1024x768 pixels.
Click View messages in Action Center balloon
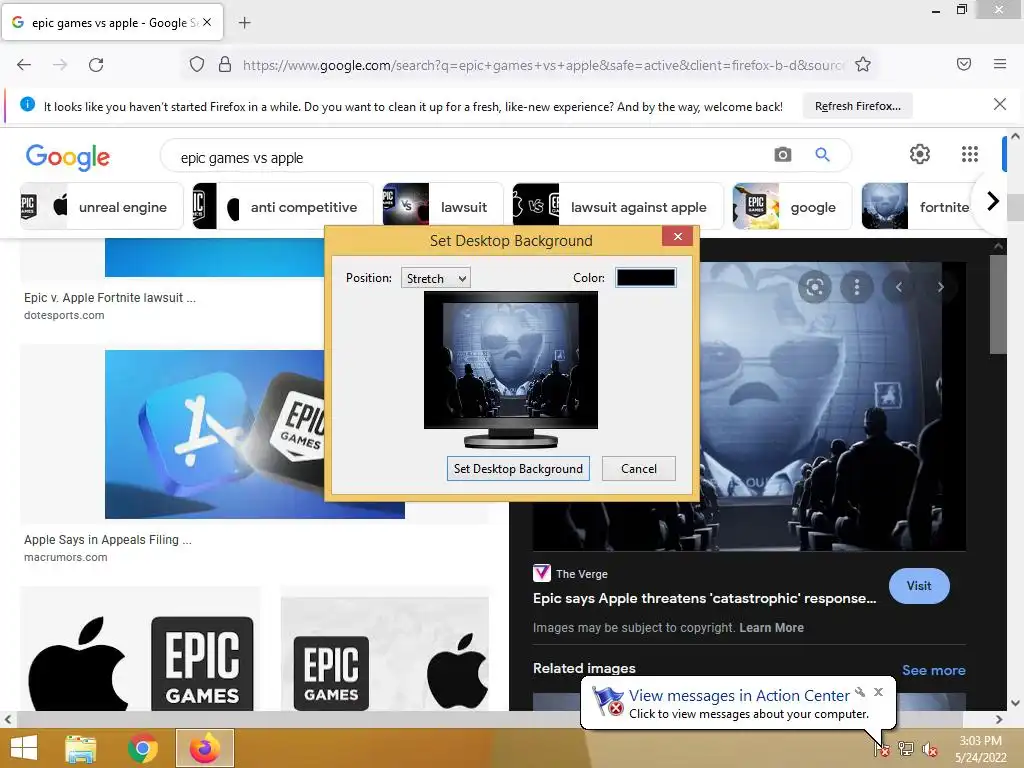point(739,696)
